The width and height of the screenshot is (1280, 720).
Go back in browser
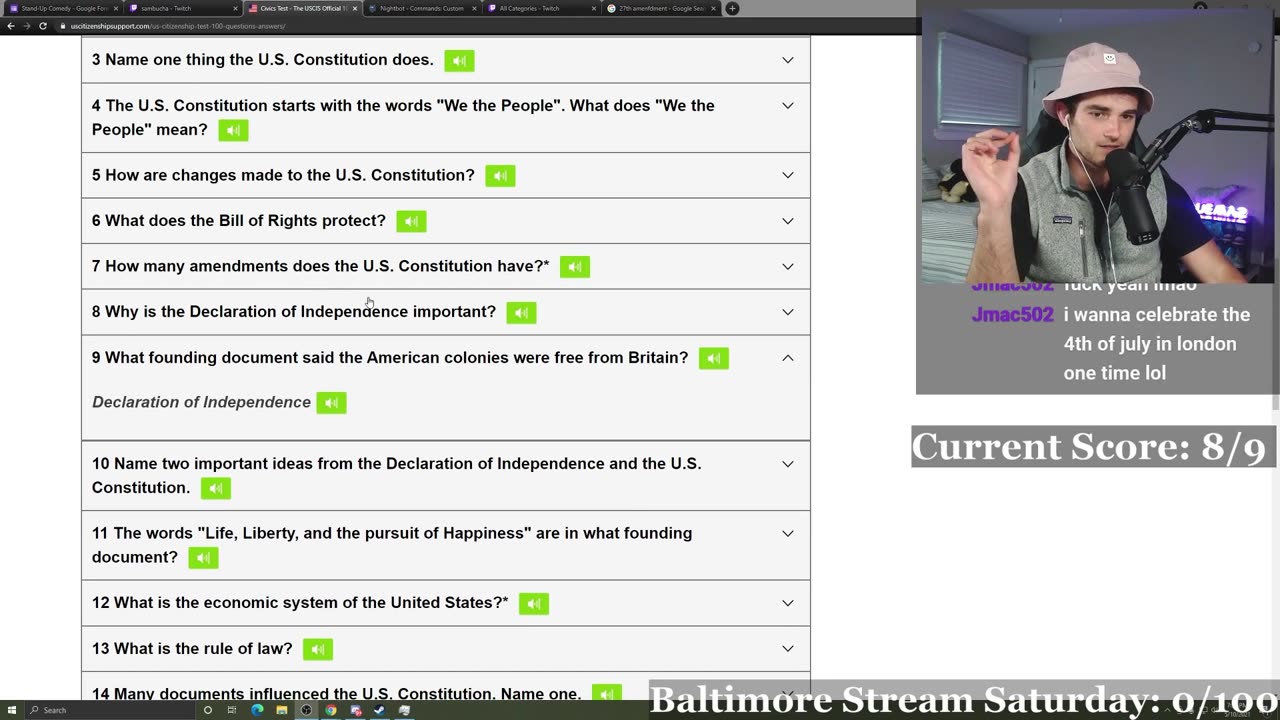click(10, 25)
